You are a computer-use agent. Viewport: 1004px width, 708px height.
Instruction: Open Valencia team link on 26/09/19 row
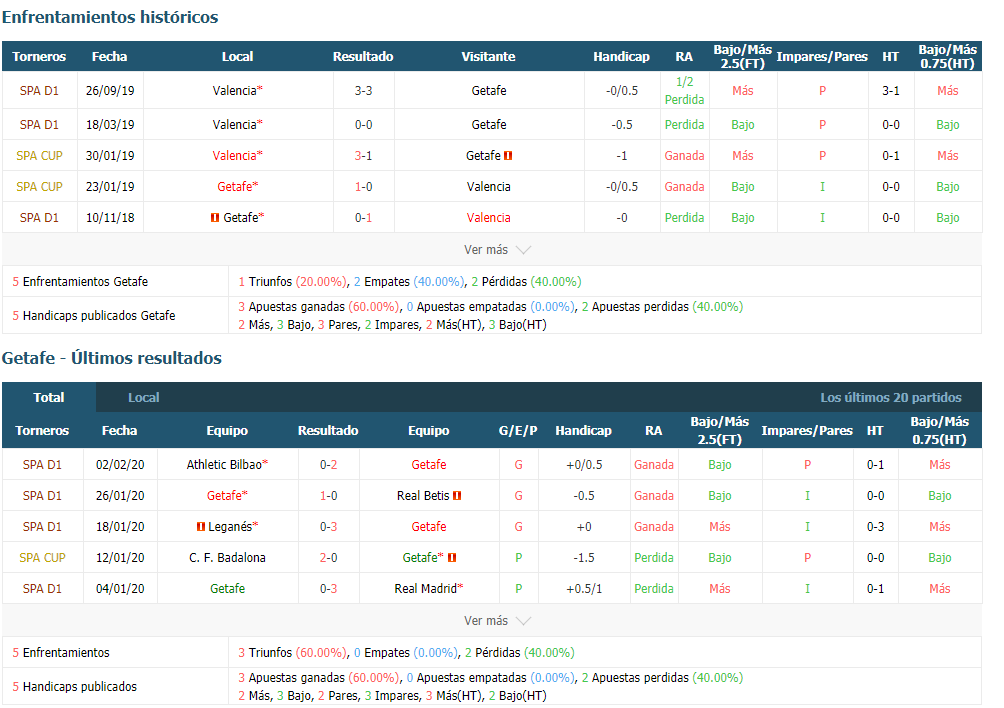pyautogui.click(x=234, y=91)
